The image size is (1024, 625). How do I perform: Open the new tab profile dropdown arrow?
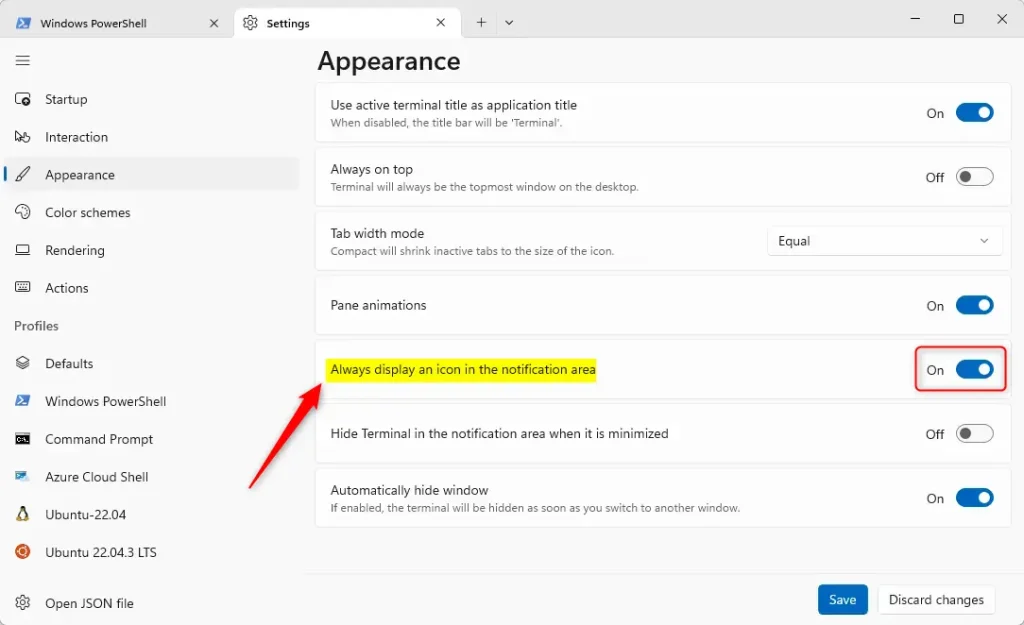(509, 23)
